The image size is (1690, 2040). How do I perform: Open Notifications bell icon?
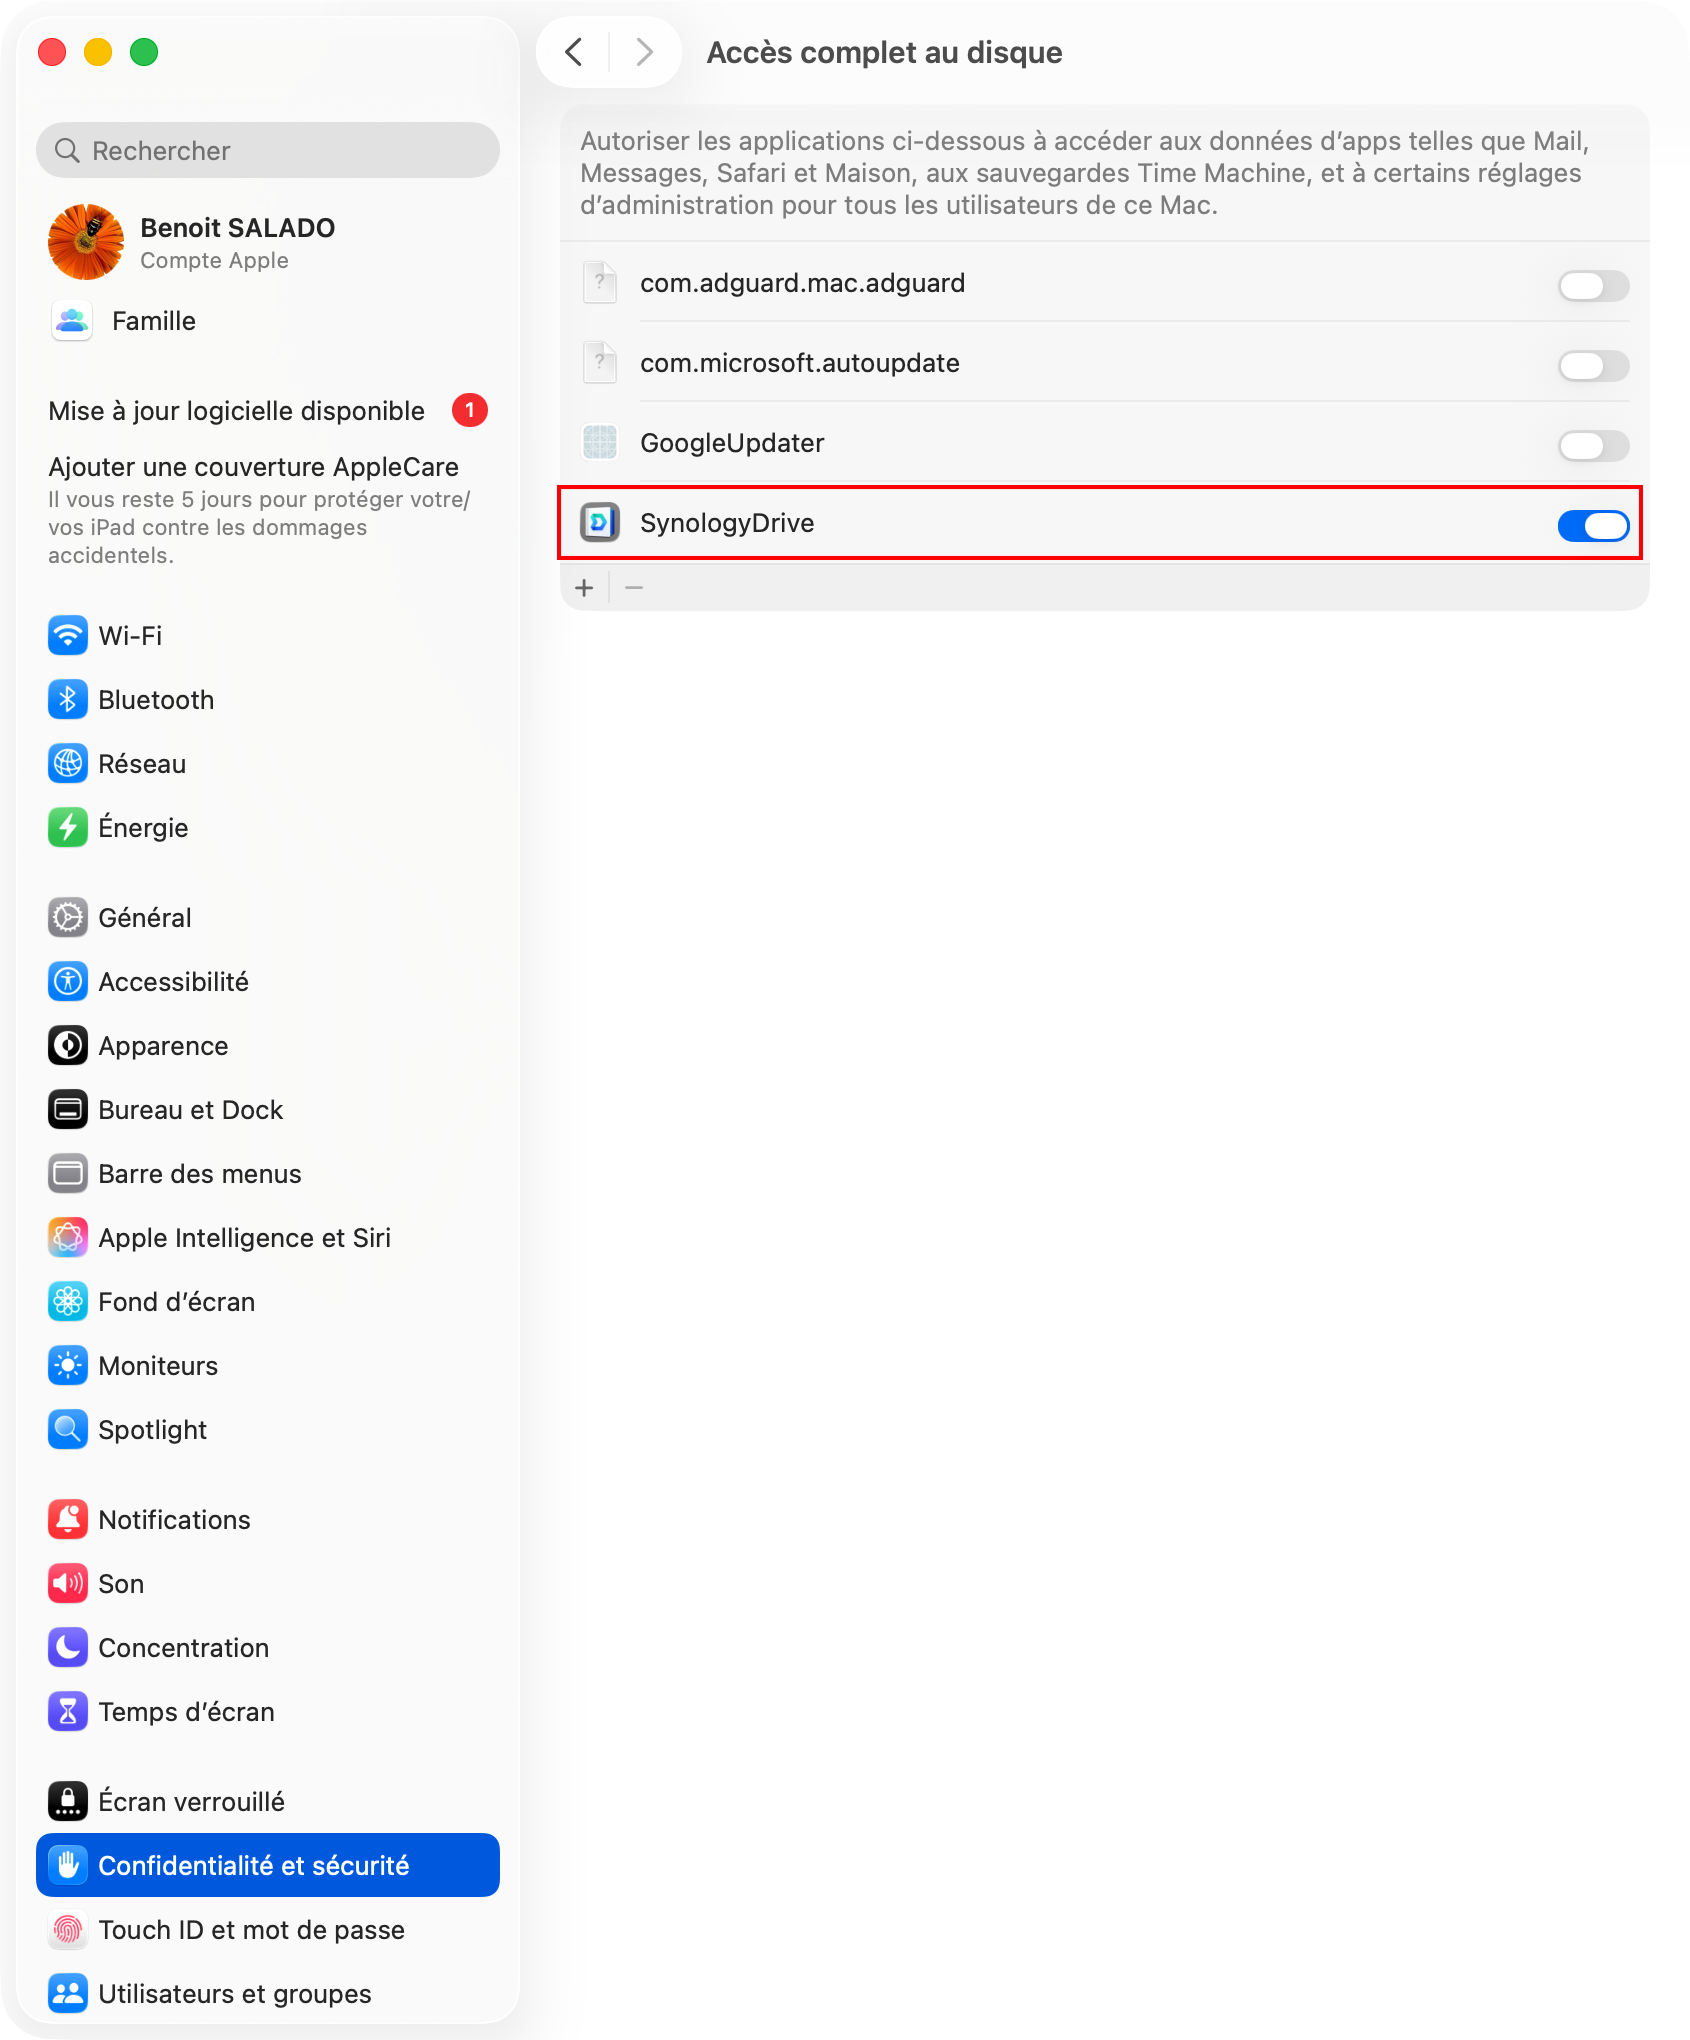click(x=68, y=1519)
